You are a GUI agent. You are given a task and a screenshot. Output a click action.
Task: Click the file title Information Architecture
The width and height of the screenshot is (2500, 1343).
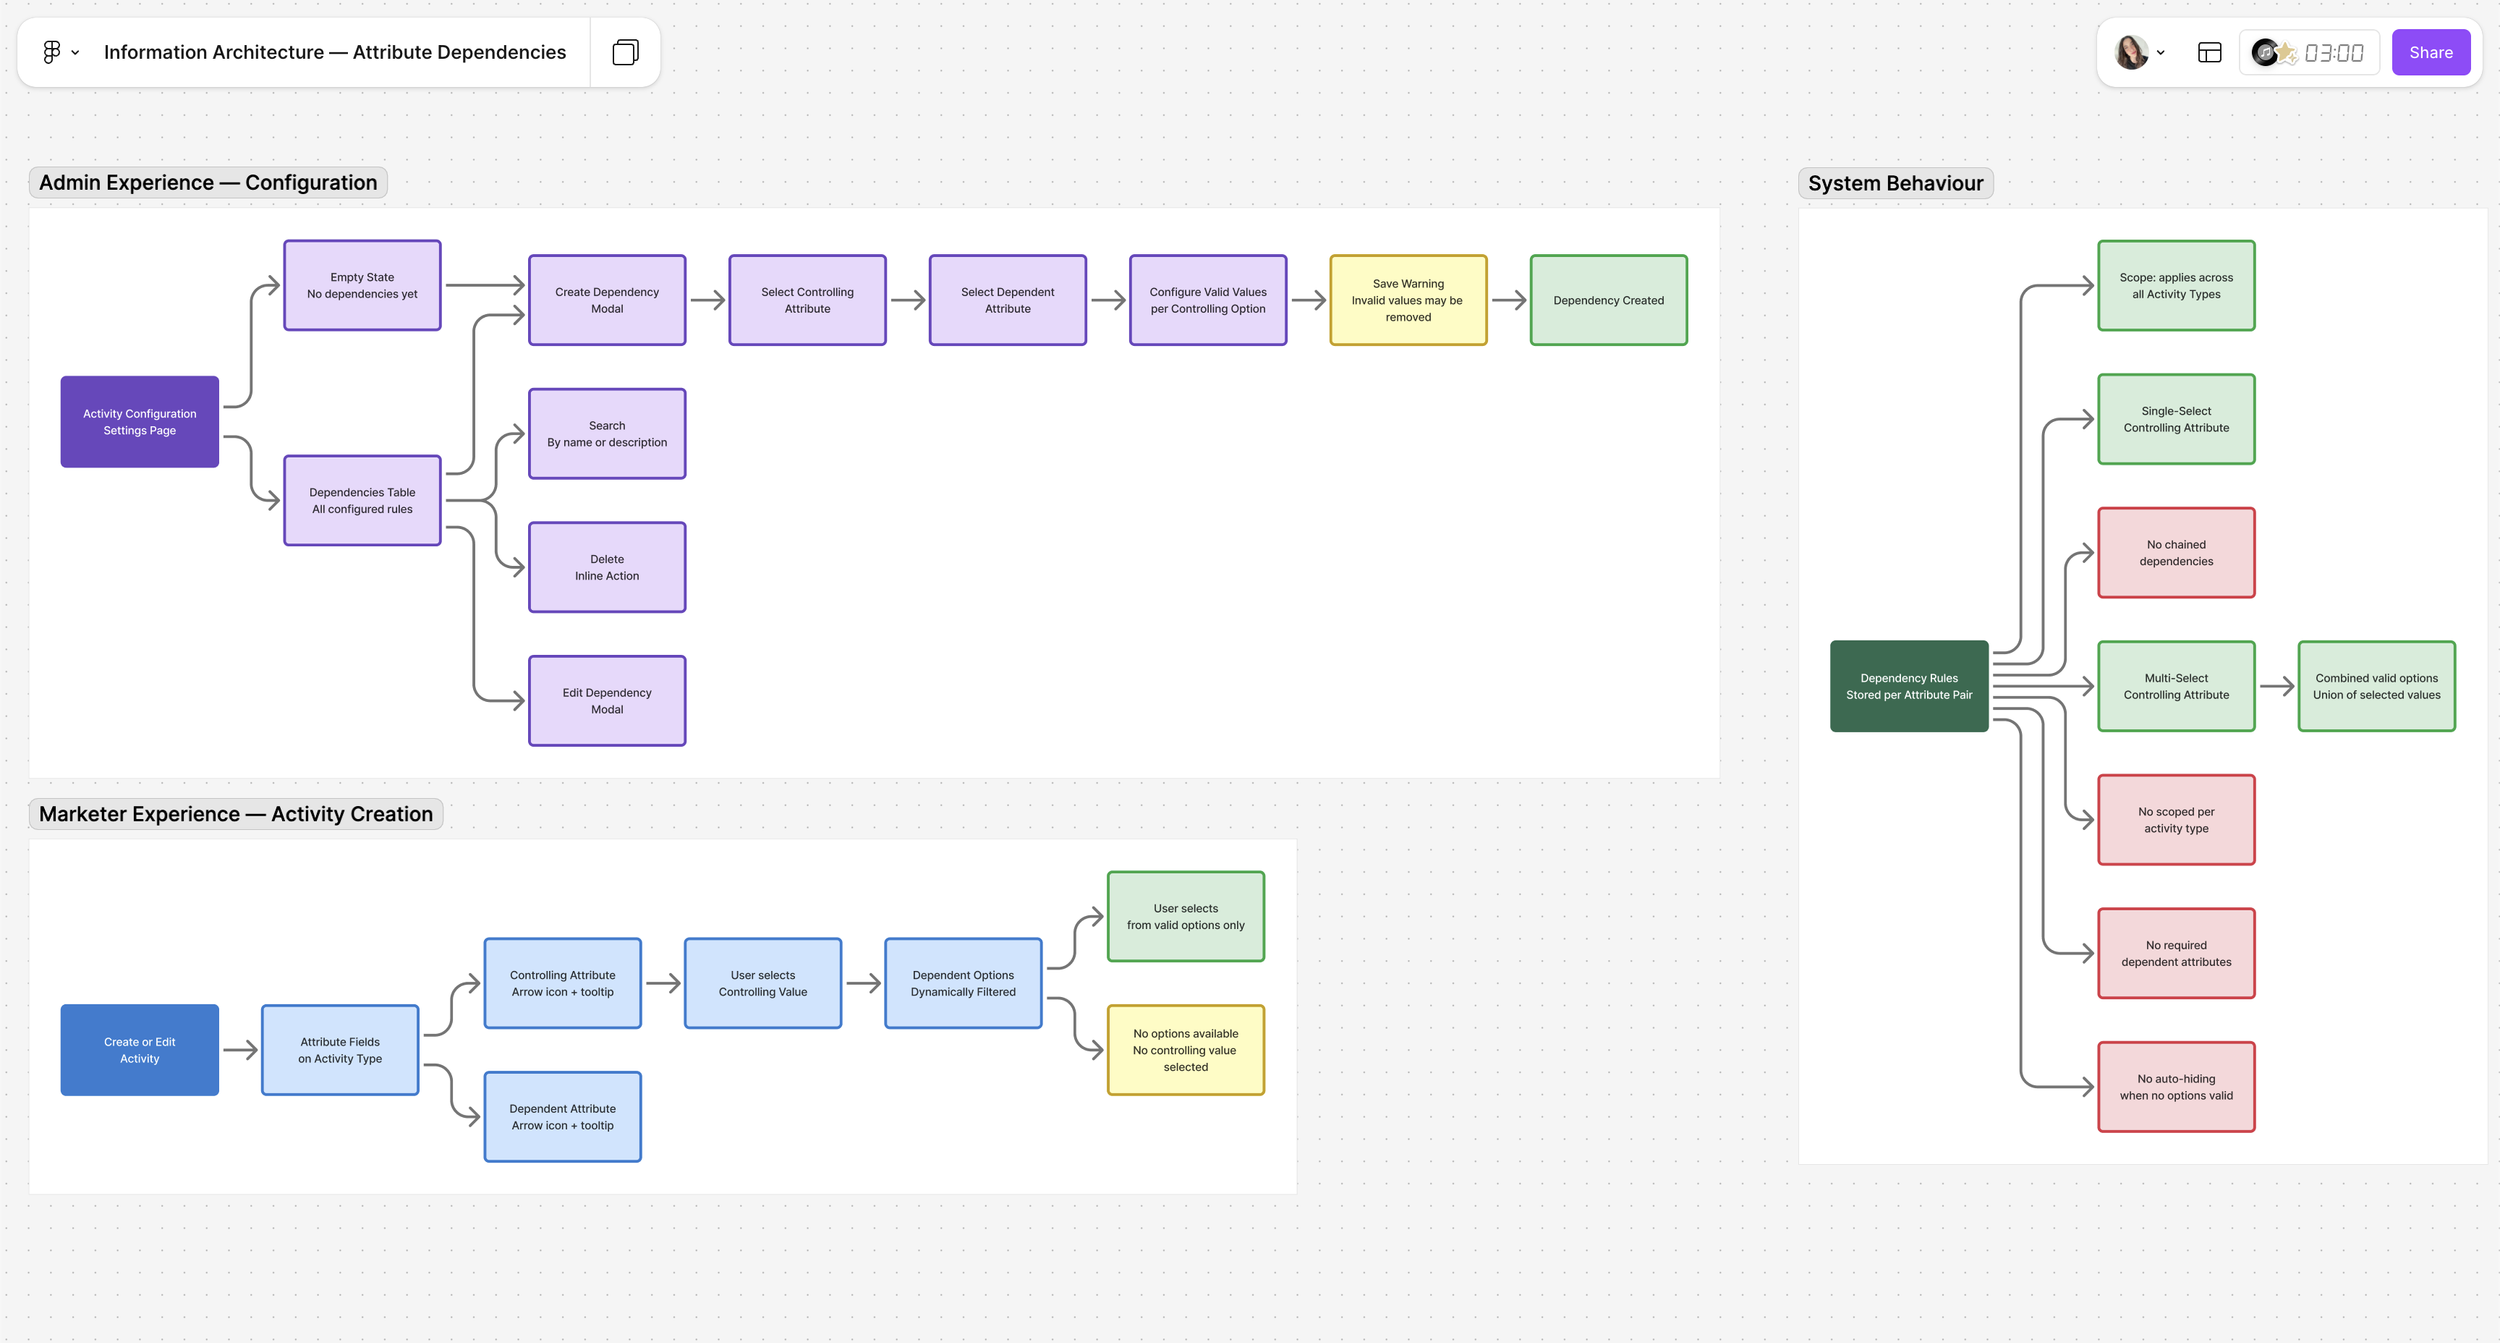[x=334, y=52]
